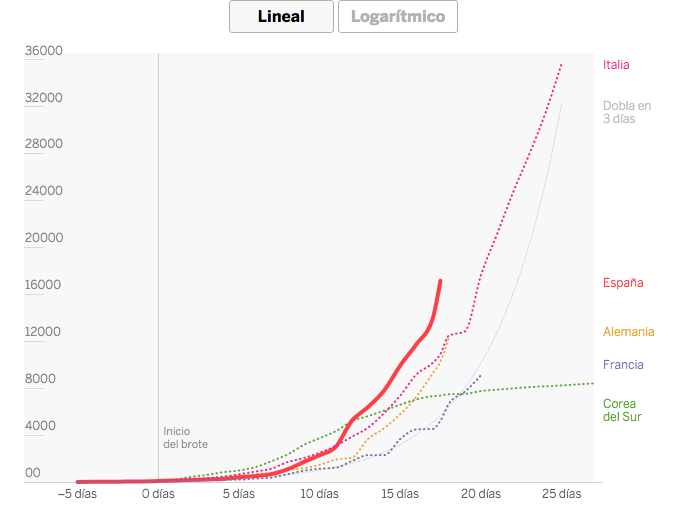Click the 24000 y-axis label
Image resolution: width=689 pixels, height=521 pixels.
tap(44, 191)
